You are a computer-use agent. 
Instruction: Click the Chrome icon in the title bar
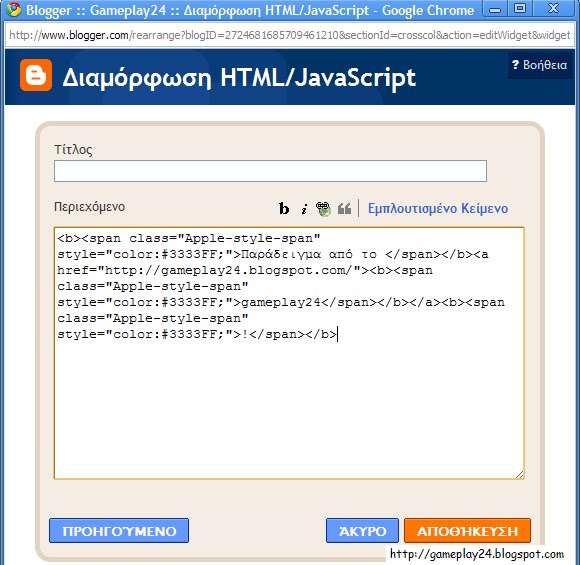tap(14, 9)
